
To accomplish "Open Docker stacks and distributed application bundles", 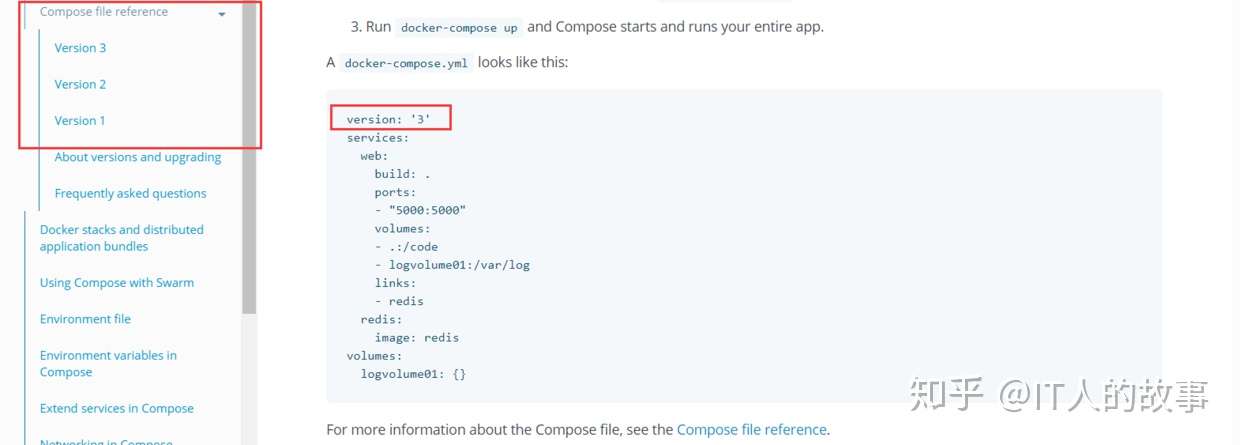I will click(x=121, y=238).
